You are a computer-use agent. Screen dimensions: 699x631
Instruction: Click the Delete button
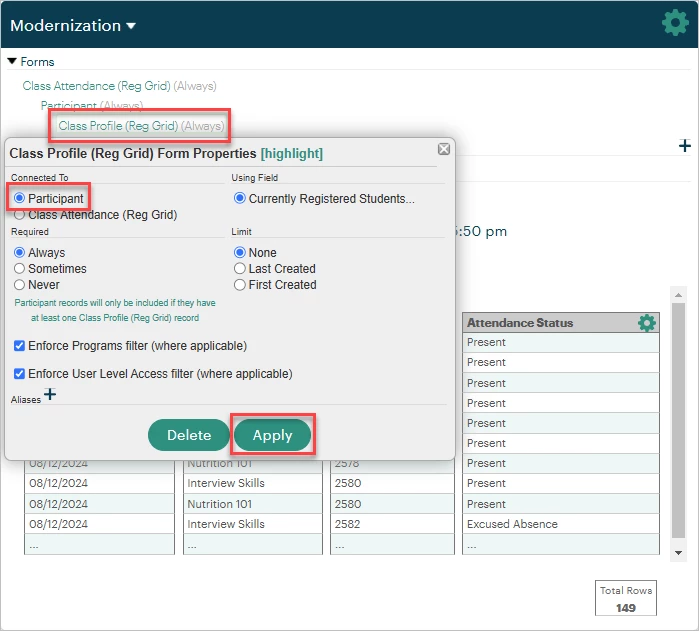tap(189, 435)
